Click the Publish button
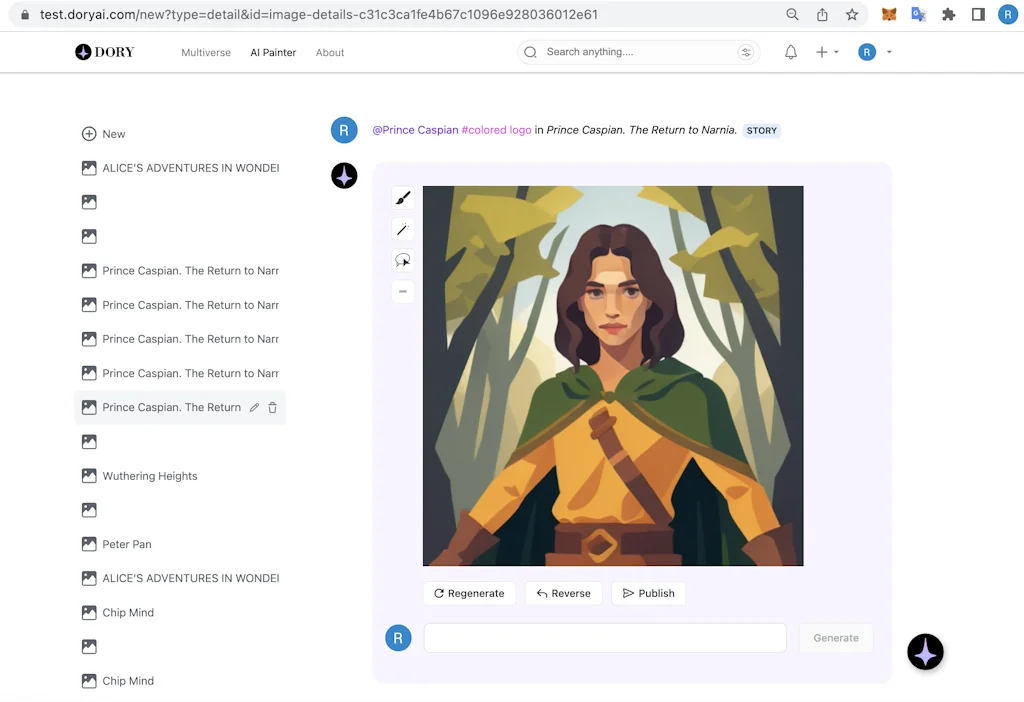 (648, 593)
